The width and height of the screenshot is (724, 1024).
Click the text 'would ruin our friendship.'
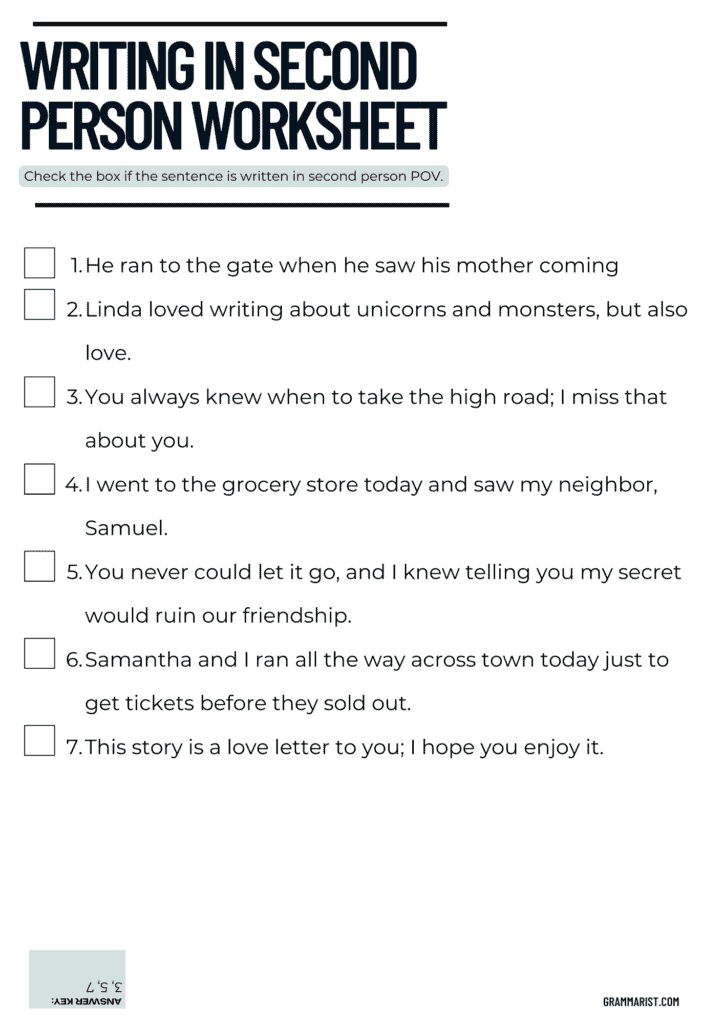click(x=218, y=616)
